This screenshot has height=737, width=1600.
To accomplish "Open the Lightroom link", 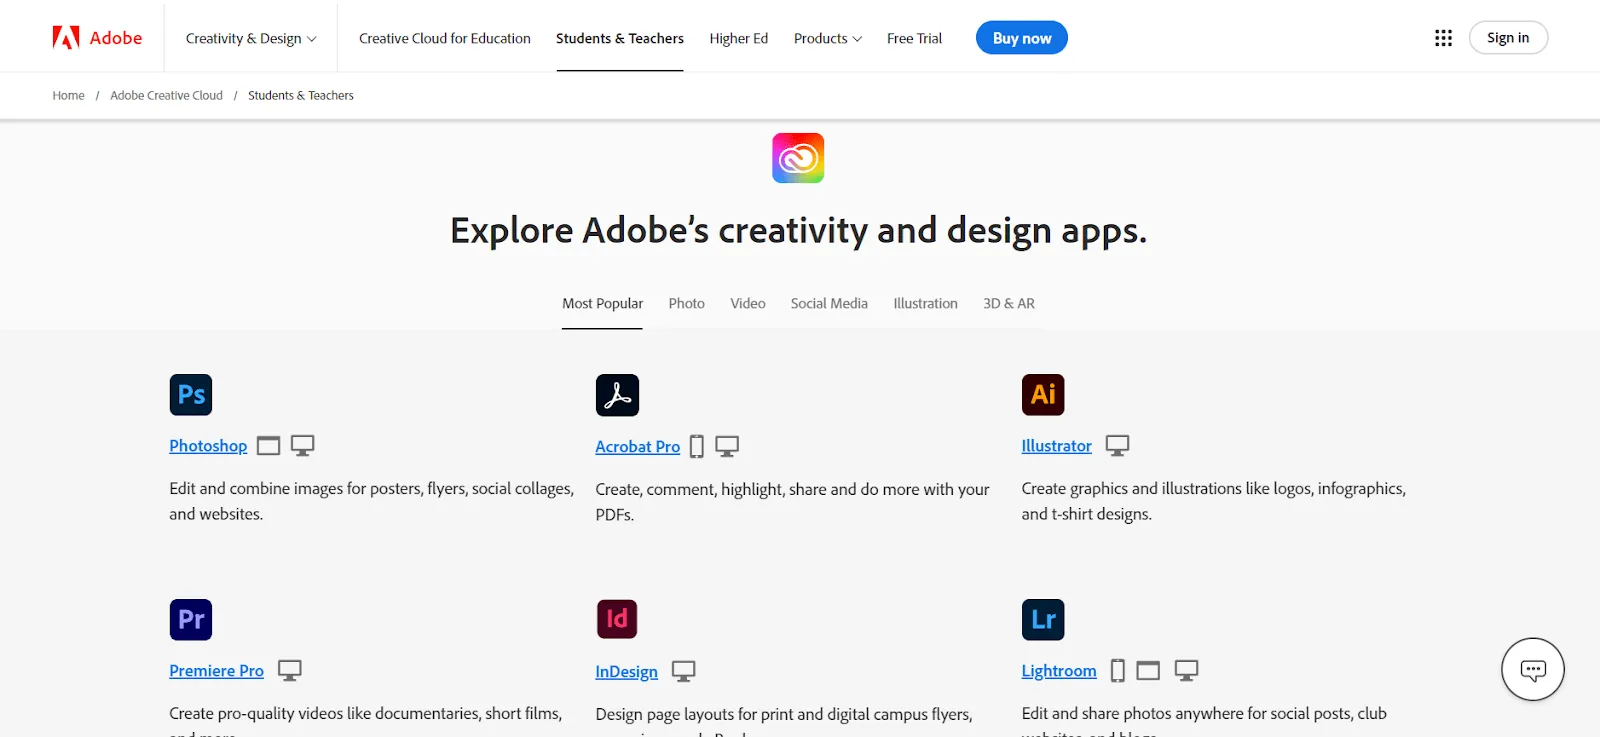I will coord(1059,671).
